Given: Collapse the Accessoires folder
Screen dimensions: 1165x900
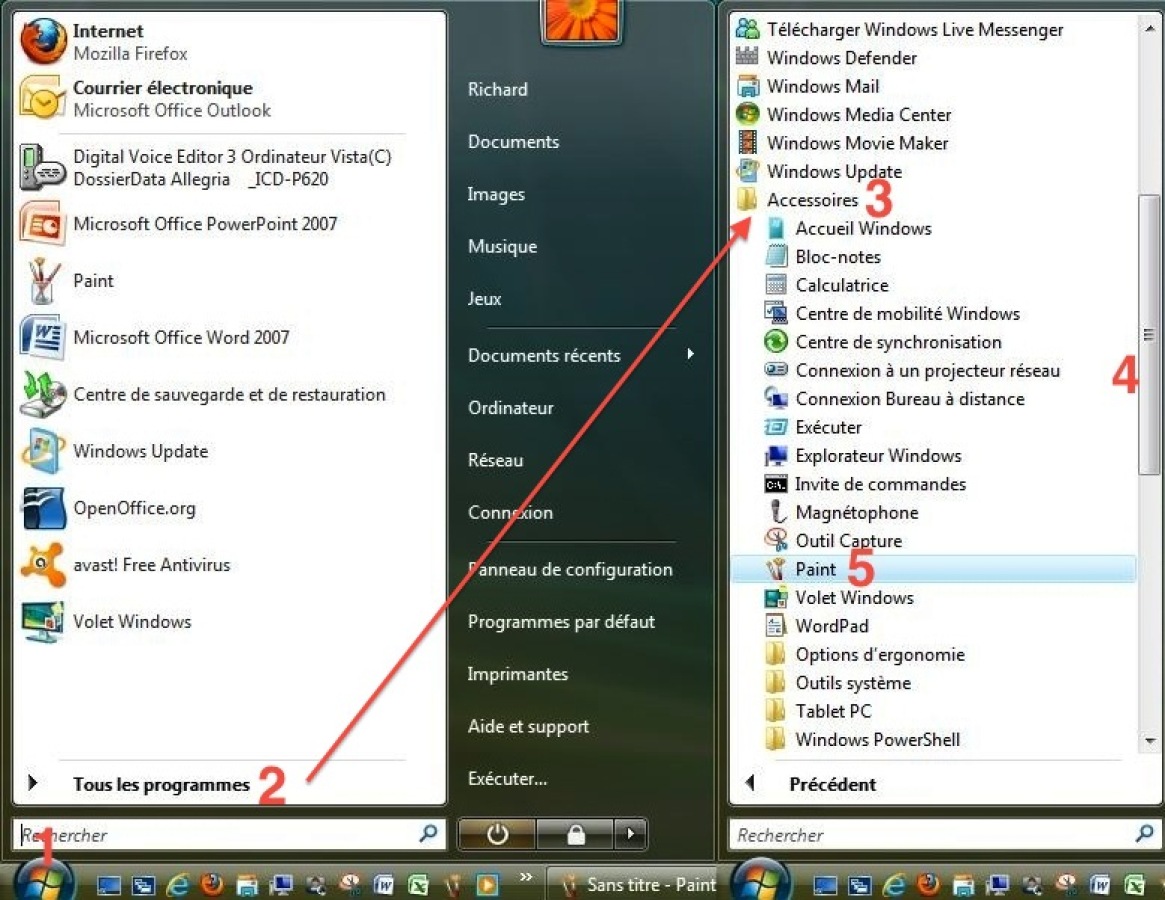Looking at the screenshot, I should pyautogui.click(x=812, y=200).
